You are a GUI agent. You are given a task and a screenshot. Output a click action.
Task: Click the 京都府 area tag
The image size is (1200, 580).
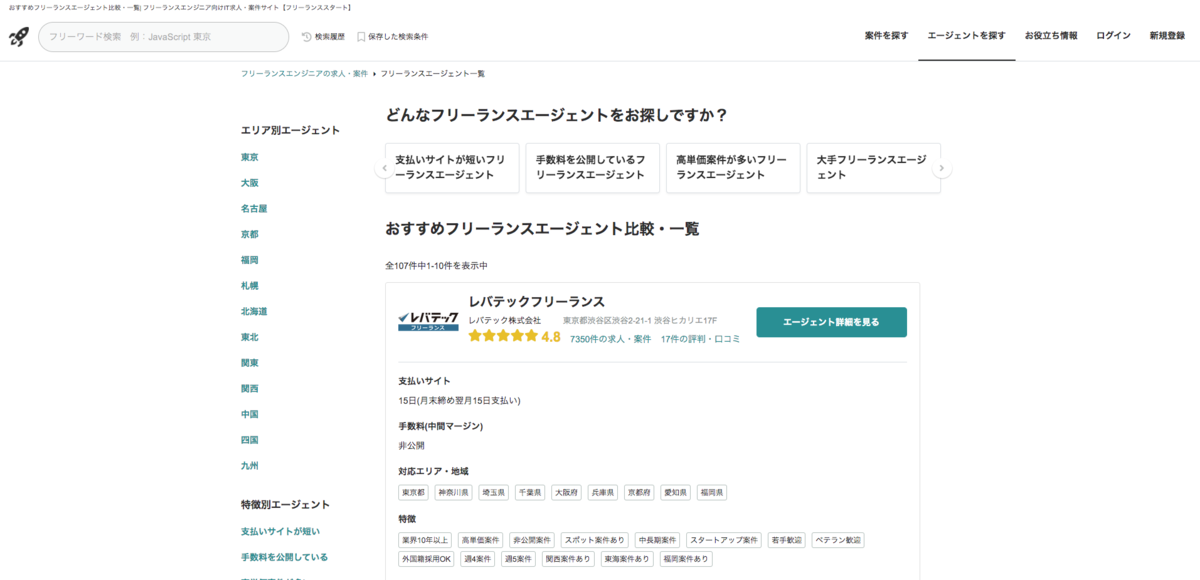(x=640, y=492)
